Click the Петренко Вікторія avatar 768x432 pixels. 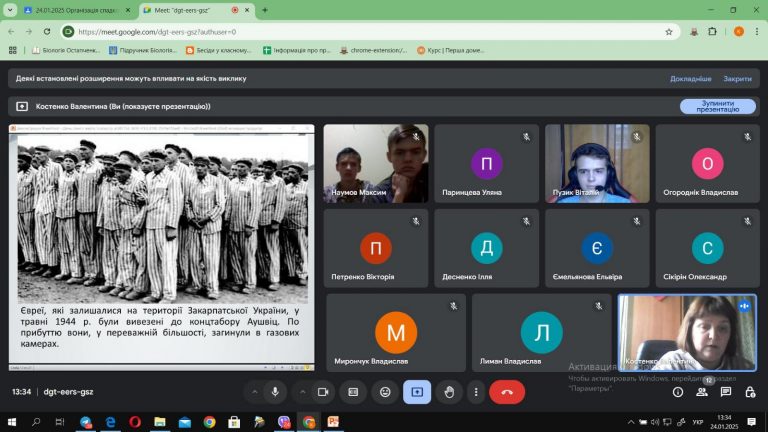click(376, 248)
